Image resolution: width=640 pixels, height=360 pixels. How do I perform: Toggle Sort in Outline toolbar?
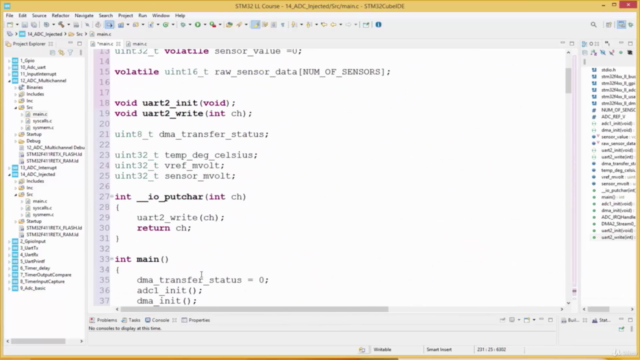594,53
